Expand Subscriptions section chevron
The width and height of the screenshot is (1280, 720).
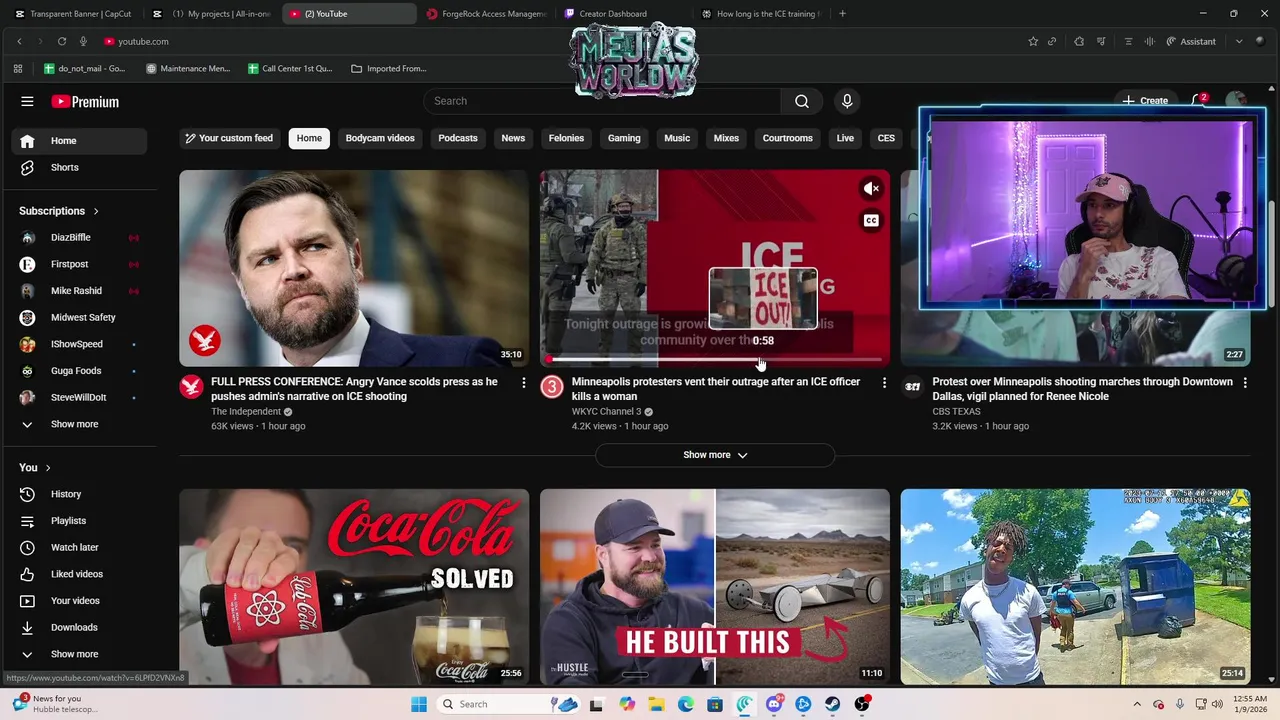click(96, 211)
